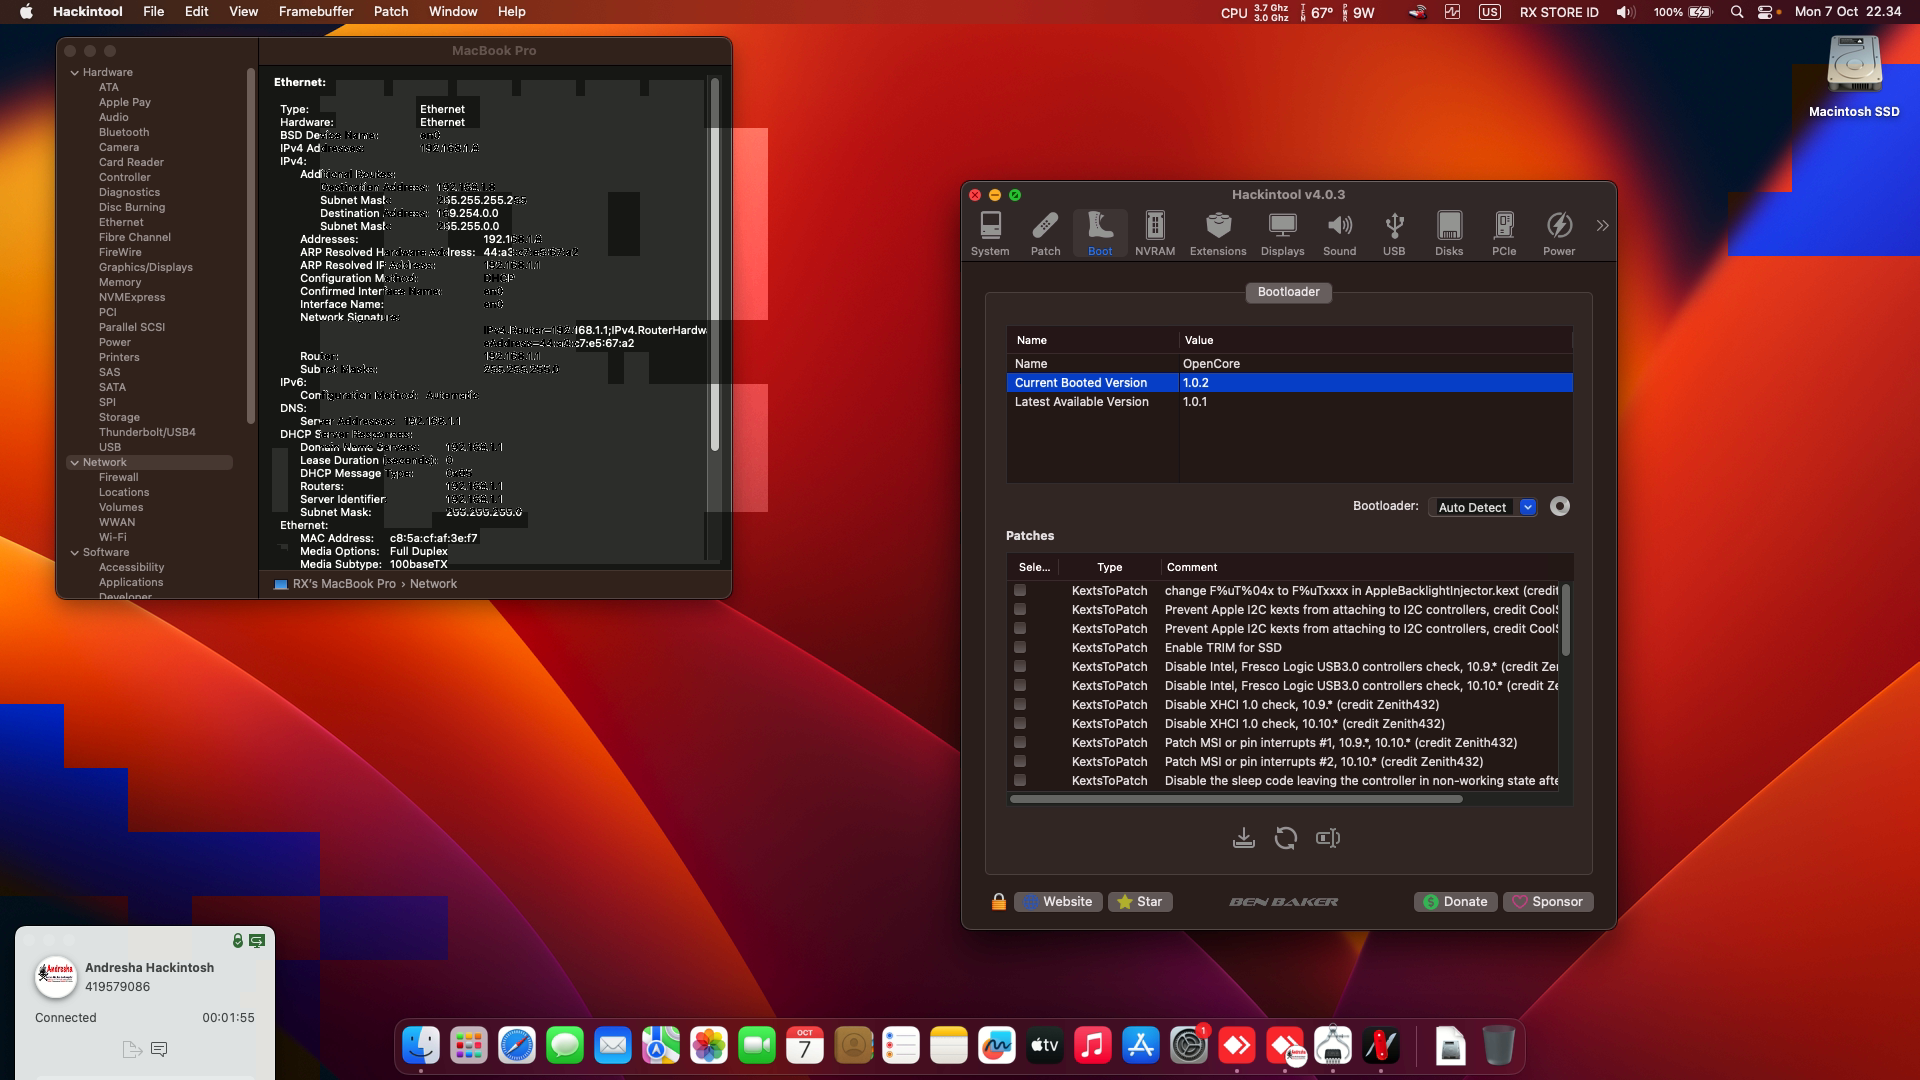1920x1080 pixels.
Task: Click the Sponsor button
Action: tap(1547, 902)
